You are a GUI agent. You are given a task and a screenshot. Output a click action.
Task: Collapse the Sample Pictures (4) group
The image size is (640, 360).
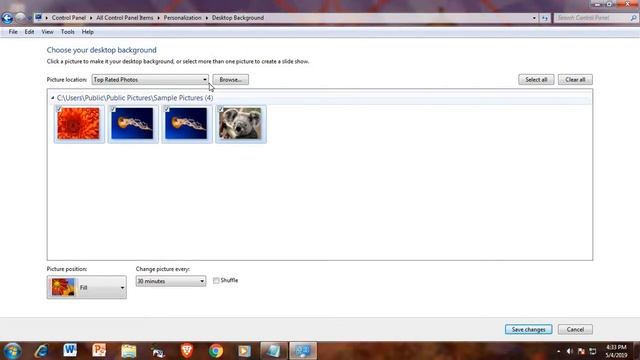point(53,98)
